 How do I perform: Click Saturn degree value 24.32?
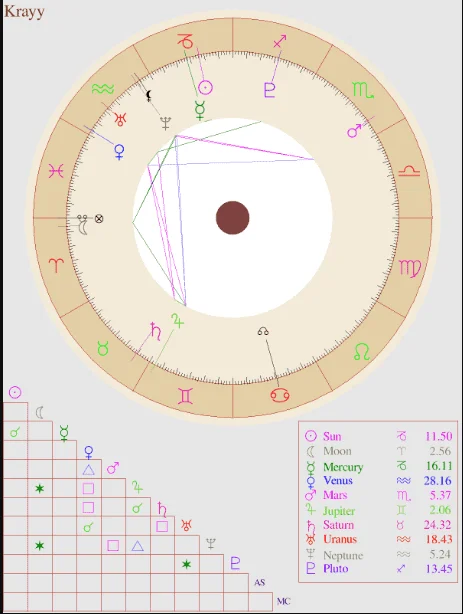point(438,524)
